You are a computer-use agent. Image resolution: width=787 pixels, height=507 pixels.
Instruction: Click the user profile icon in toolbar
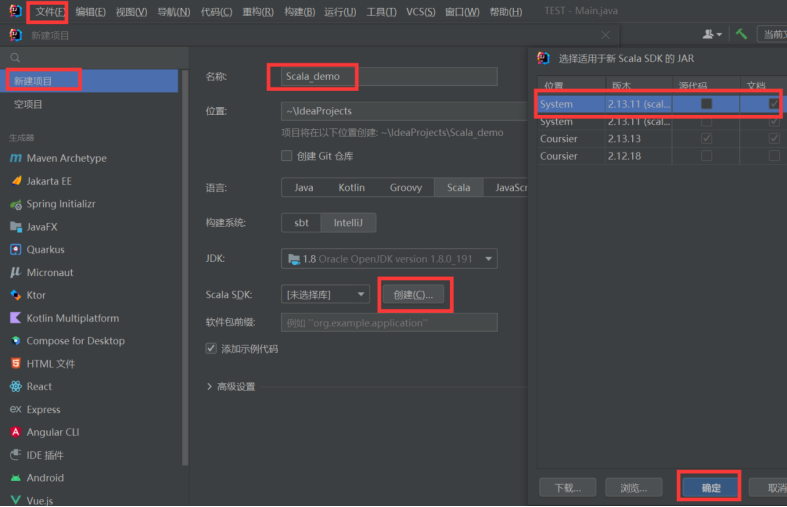(x=708, y=34)
